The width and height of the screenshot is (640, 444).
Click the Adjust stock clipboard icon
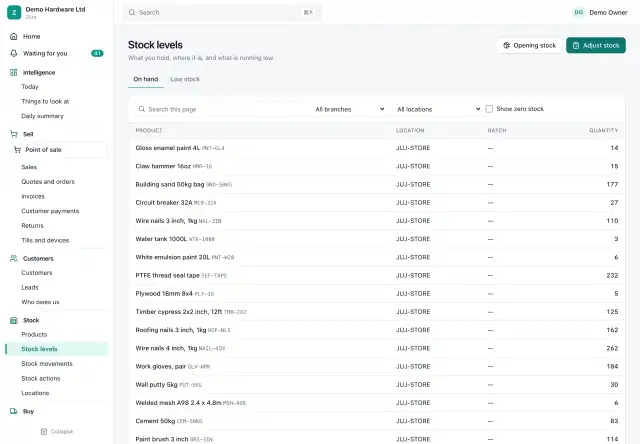(x=576, y=45)
